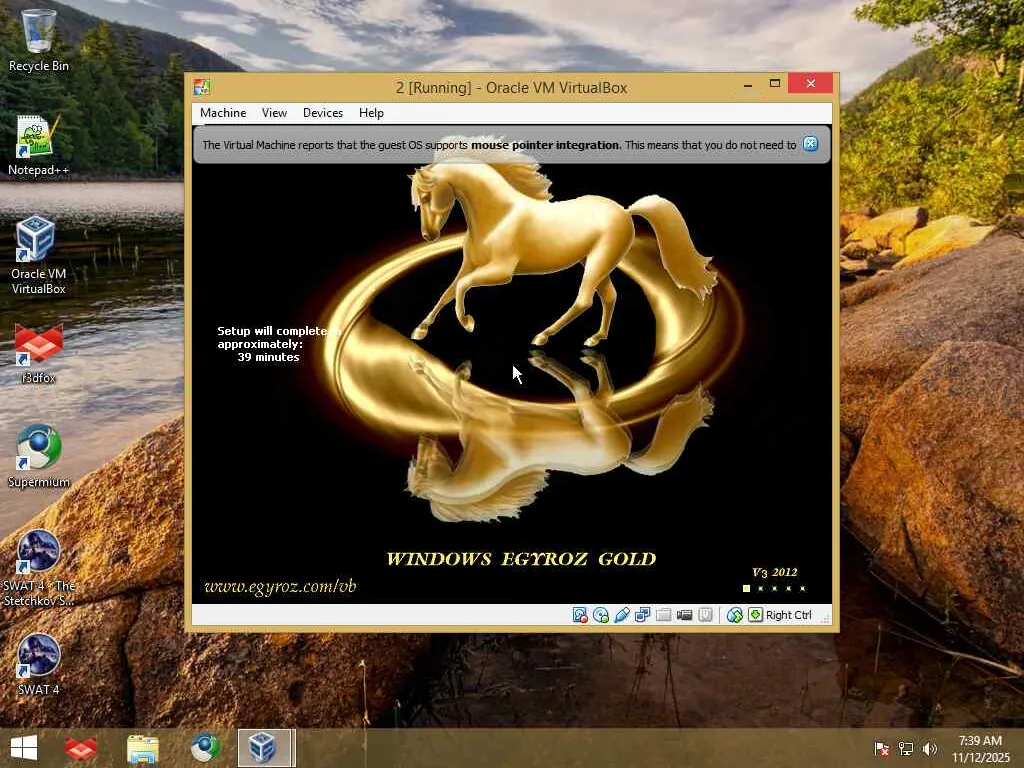Click the volume speaker tray icon
This screenshot has height=768, width=1024.
pos(930,749)
